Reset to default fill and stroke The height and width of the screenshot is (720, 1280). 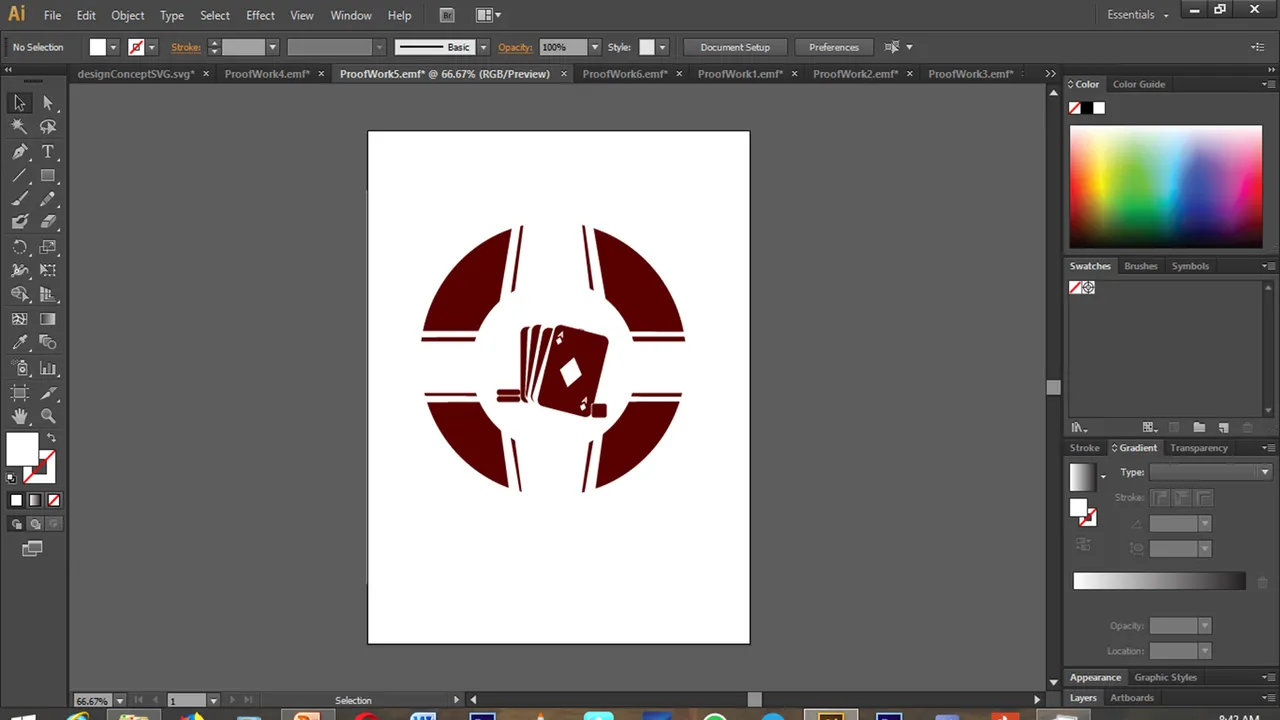point(12,478)
